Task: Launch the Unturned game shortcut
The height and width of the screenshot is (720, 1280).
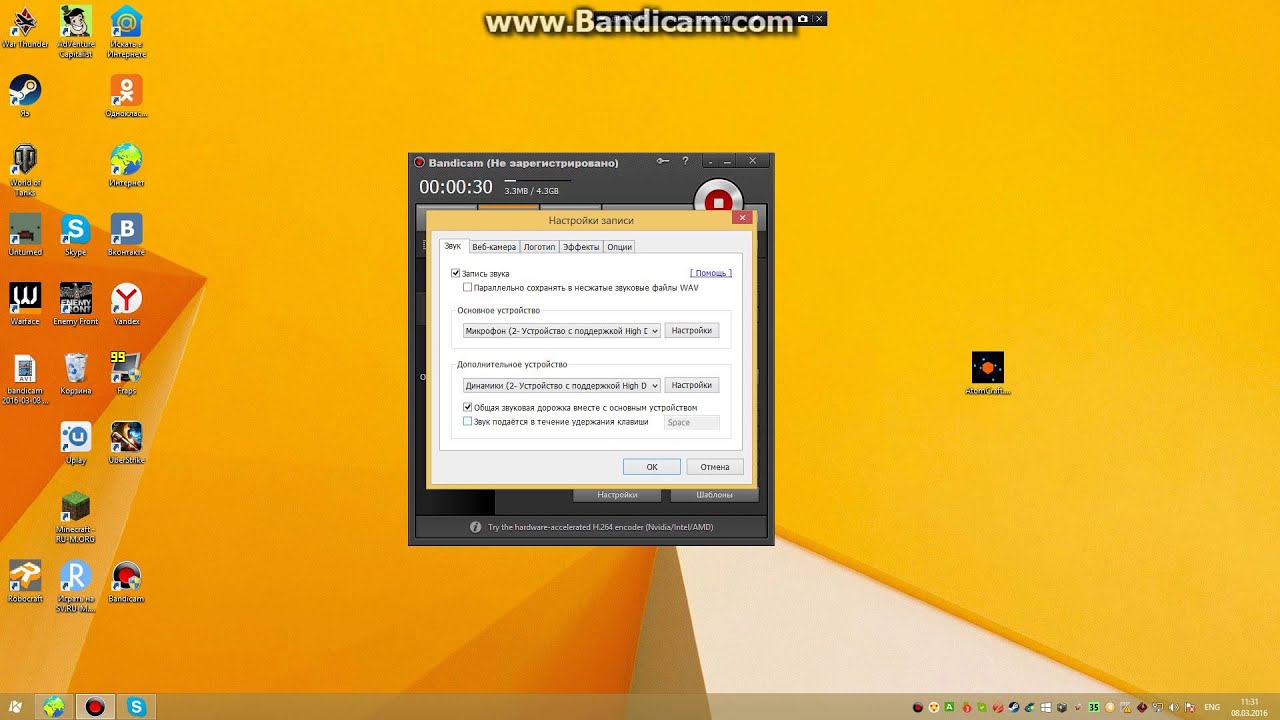Action: 25,235
